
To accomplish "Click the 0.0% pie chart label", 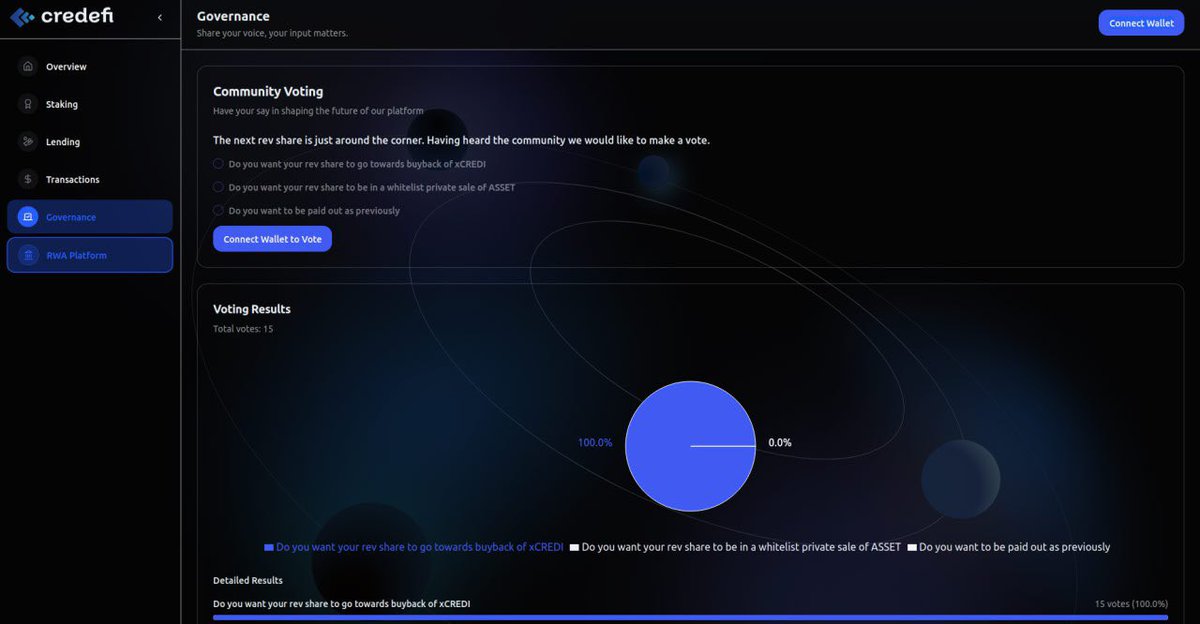I will tap(780, 443).
